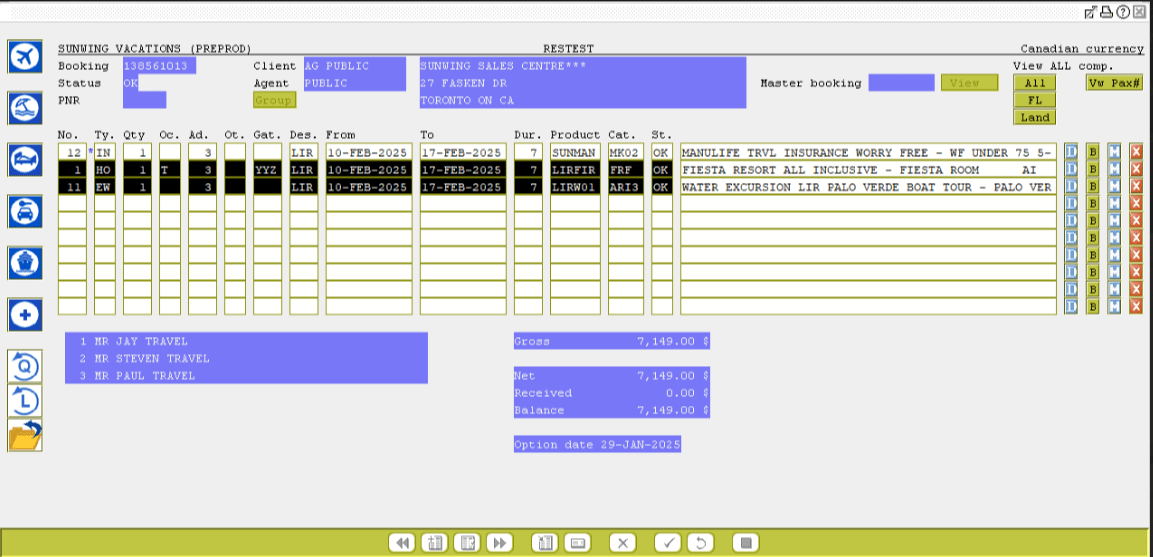The width and height of the screenshot is (1153, 557).
Task: Click the YYZ gateway cell
Action: point(268,169)
